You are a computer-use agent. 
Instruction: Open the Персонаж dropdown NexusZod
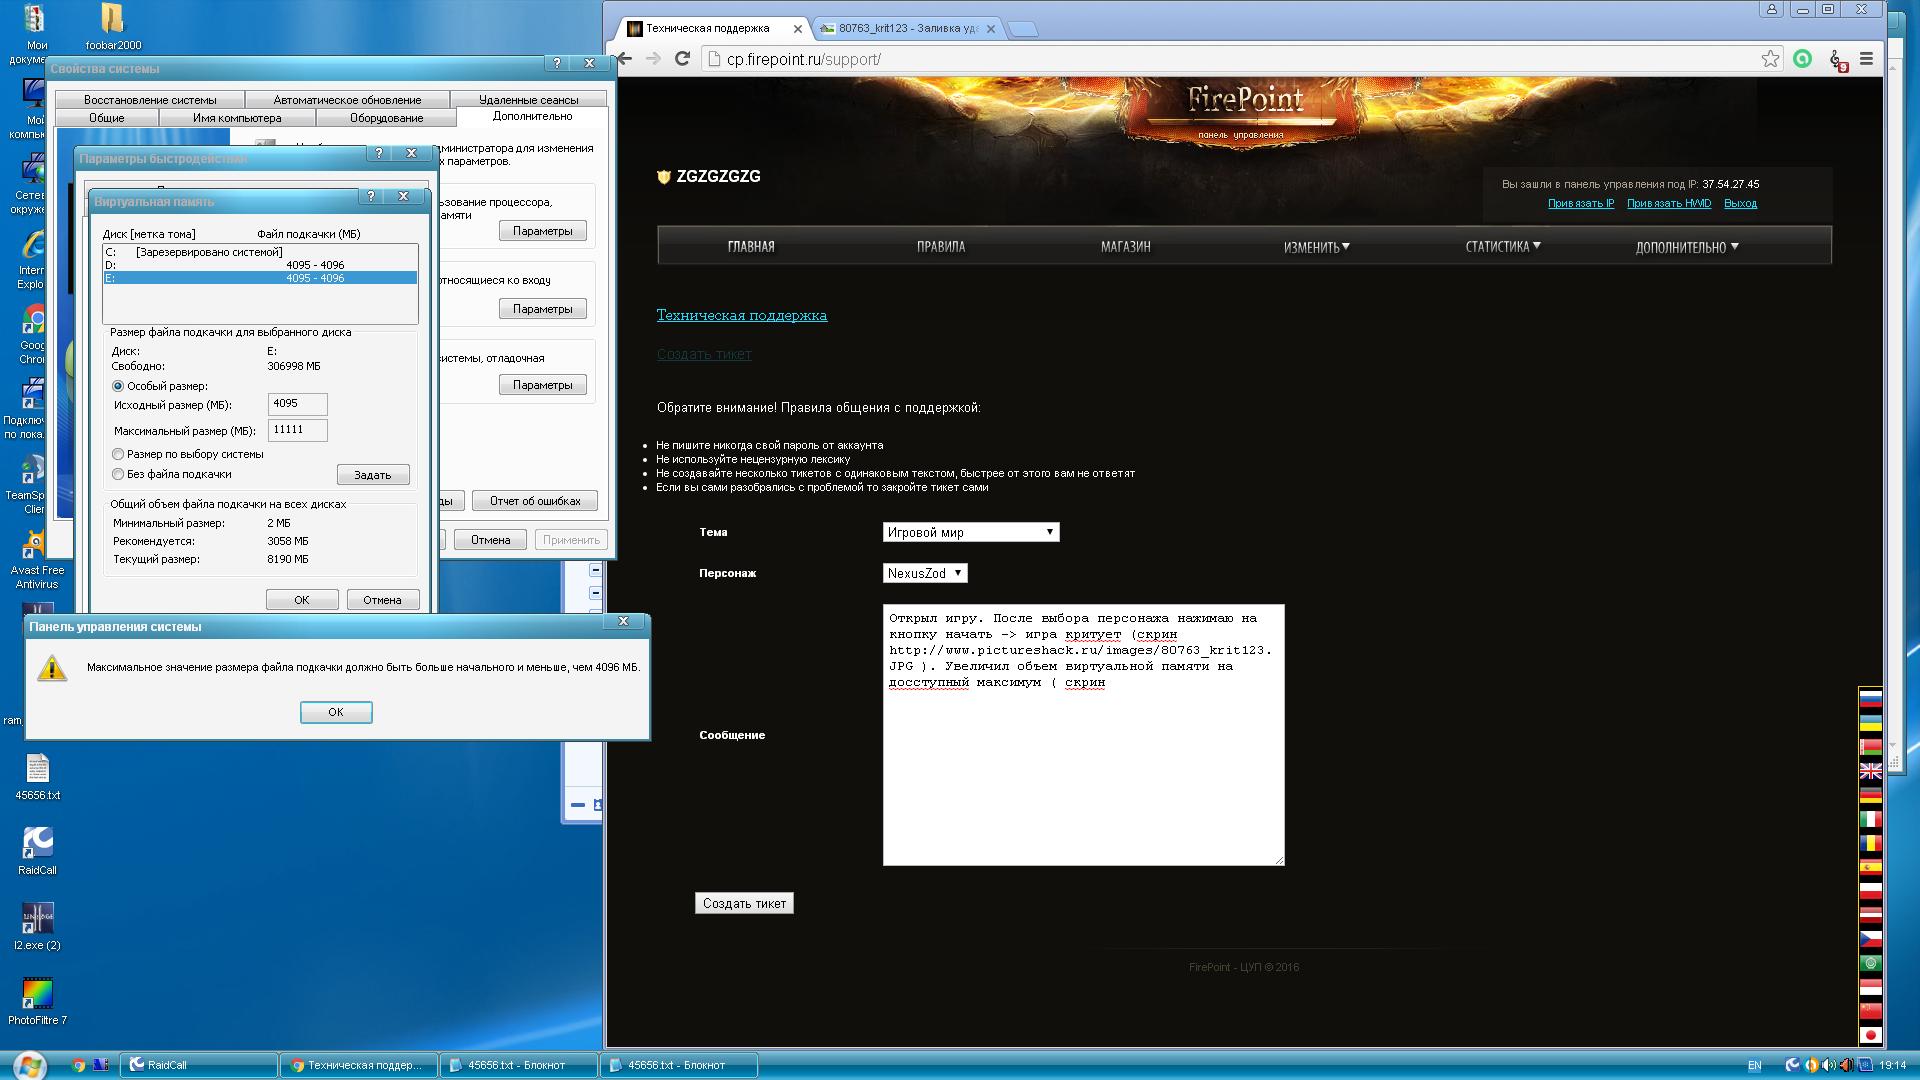pos(925,573)
